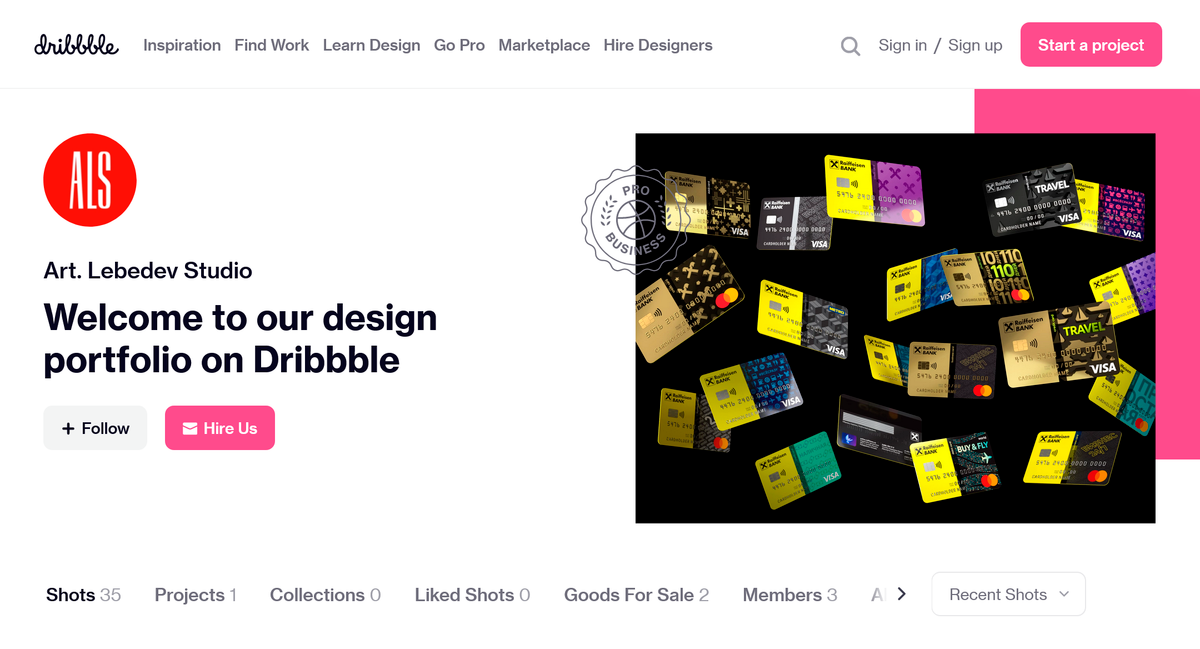Select the Goods For Sale tab

point(636,595)
